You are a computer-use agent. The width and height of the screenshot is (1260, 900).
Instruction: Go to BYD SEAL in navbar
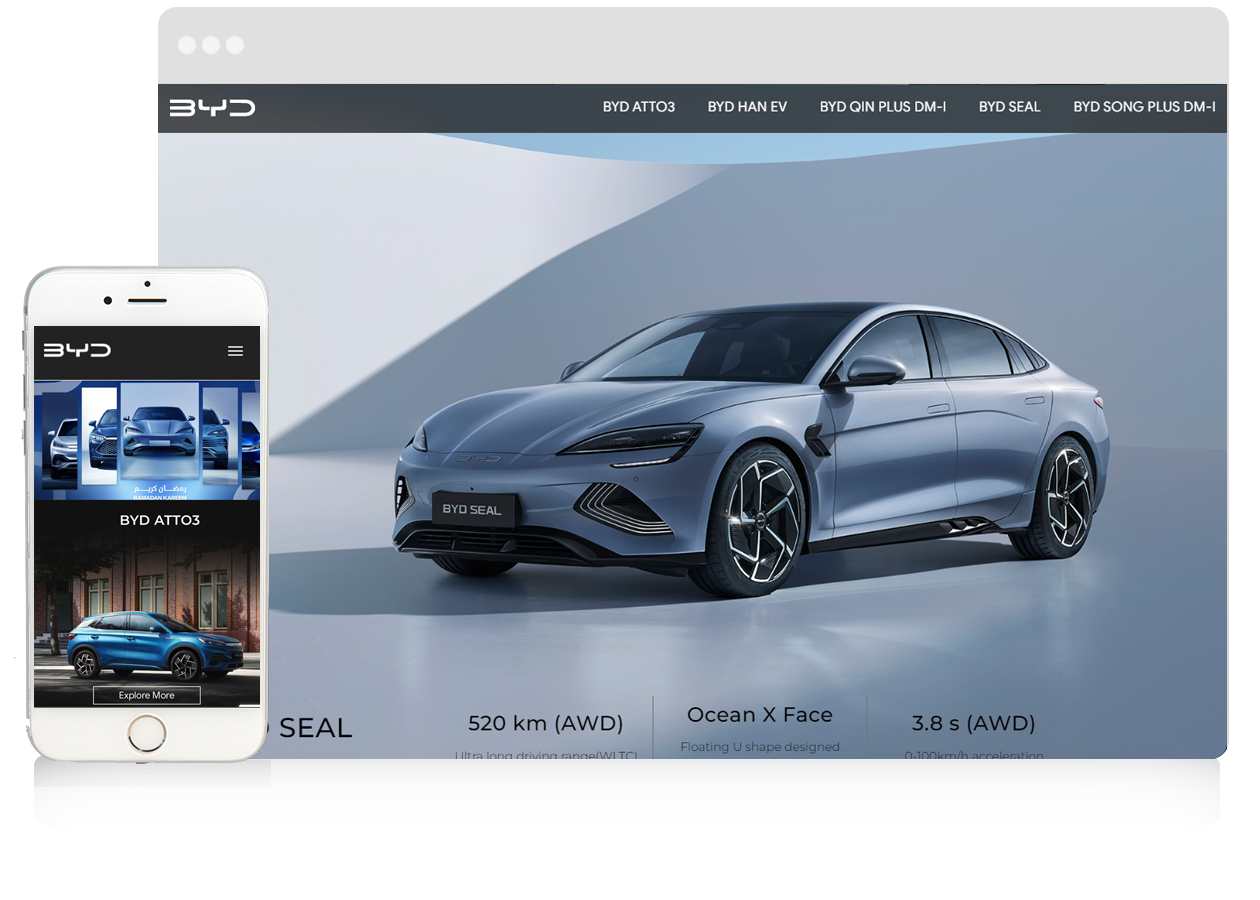pos(1009,107)
